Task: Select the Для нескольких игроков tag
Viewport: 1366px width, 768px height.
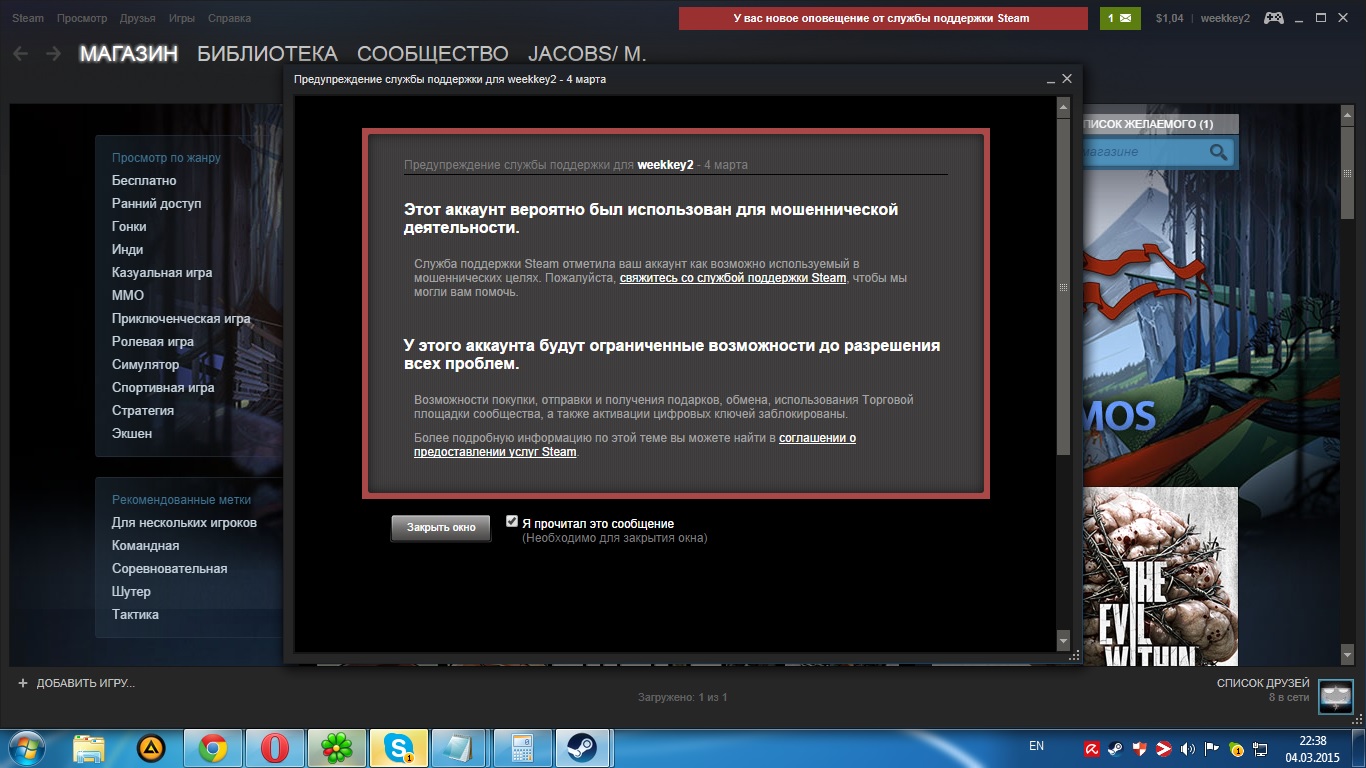Action: click(184, 523)
